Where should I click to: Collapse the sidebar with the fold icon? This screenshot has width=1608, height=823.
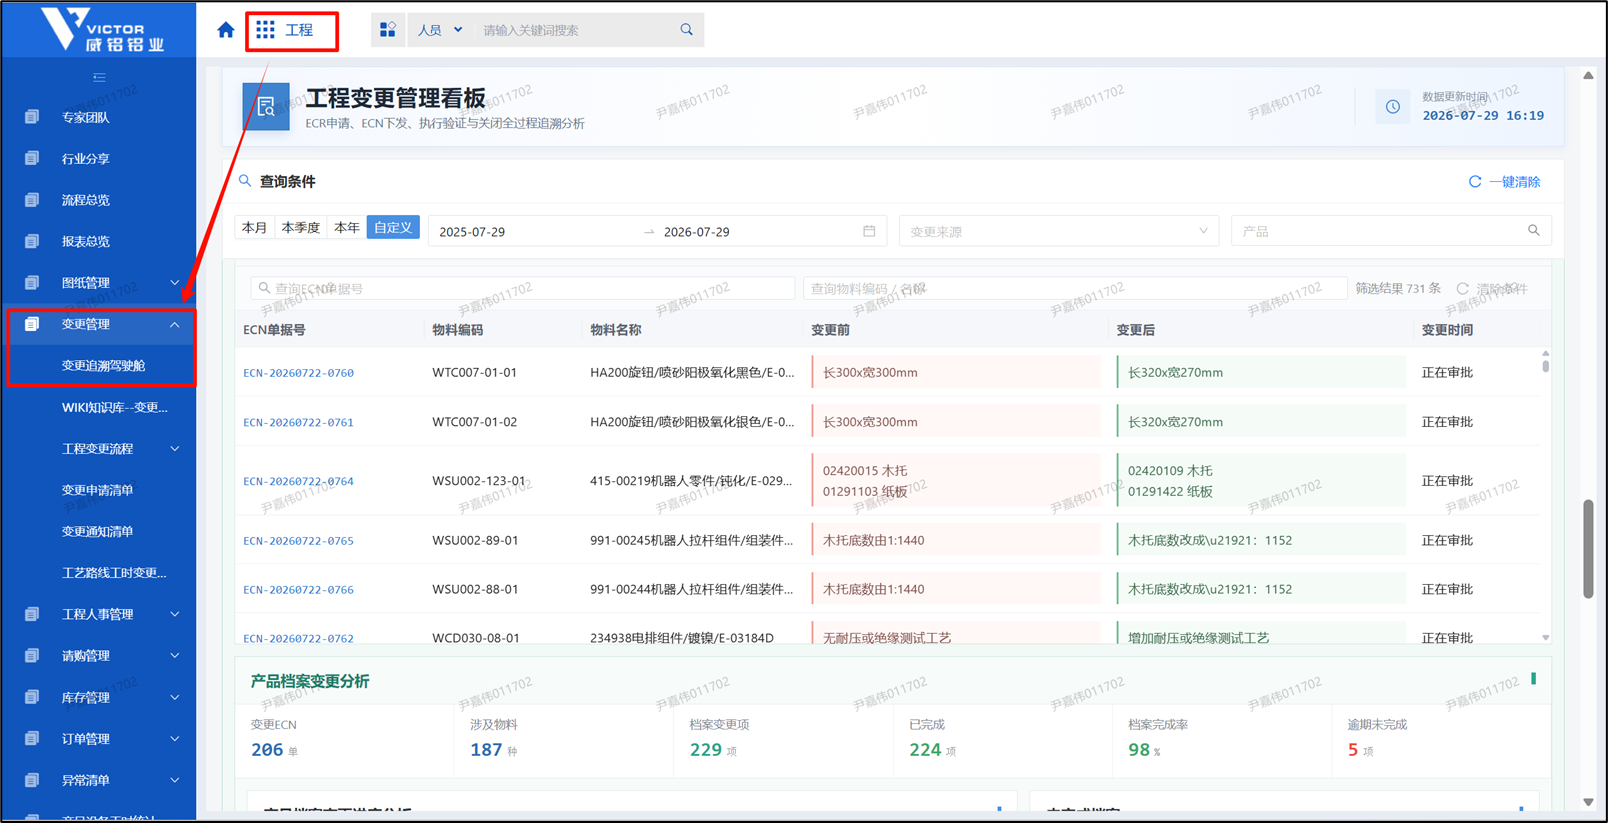tap(99, 77)
